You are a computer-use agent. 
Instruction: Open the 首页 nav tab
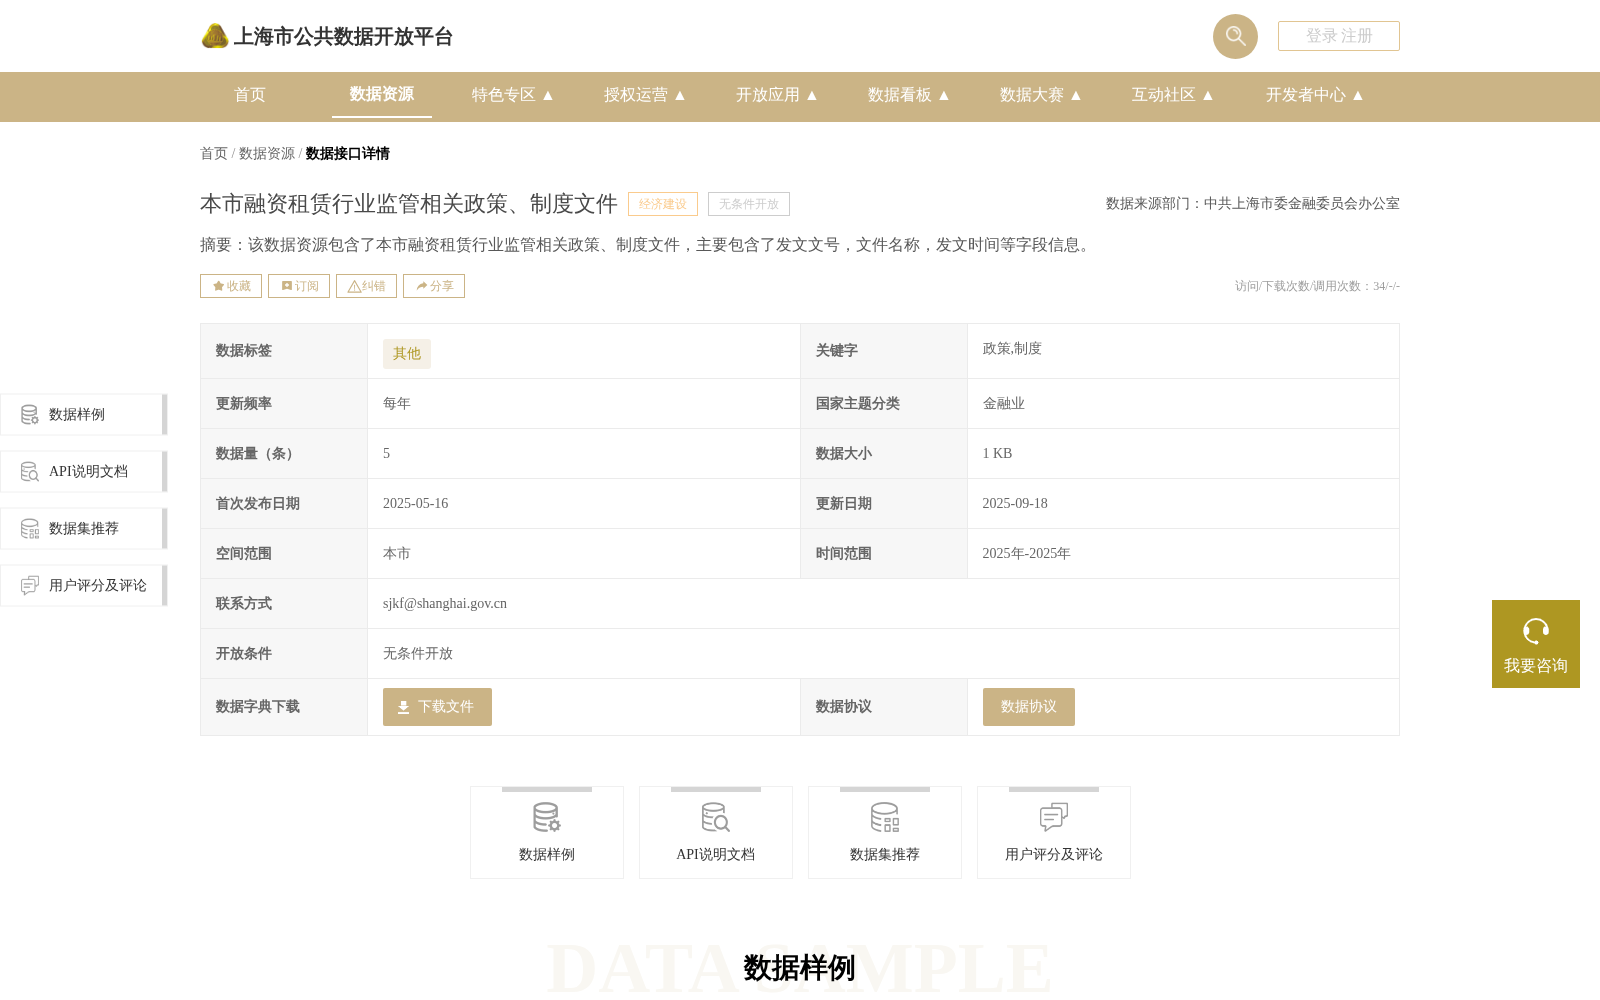[250, 95]
